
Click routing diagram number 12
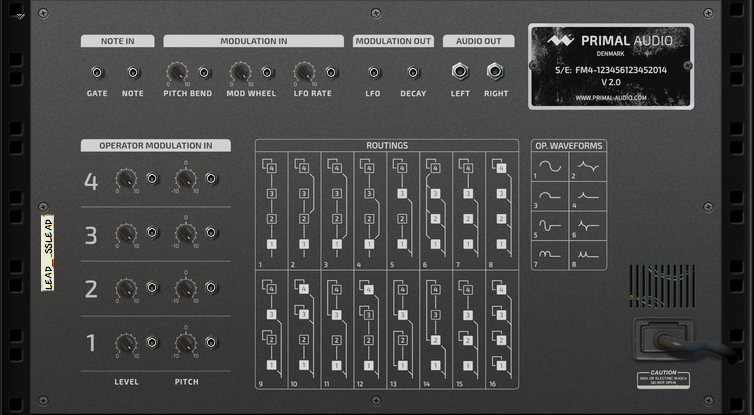click(370, 329)
